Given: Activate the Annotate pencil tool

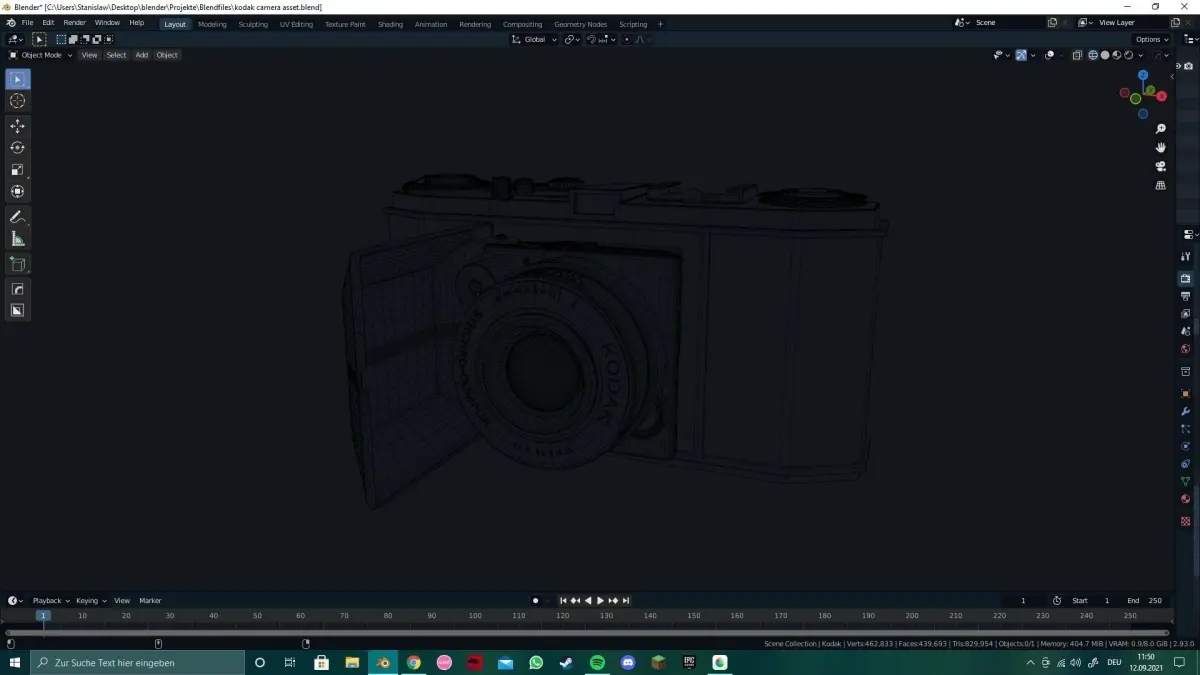Looking at the screenshot, I should 17,217.
